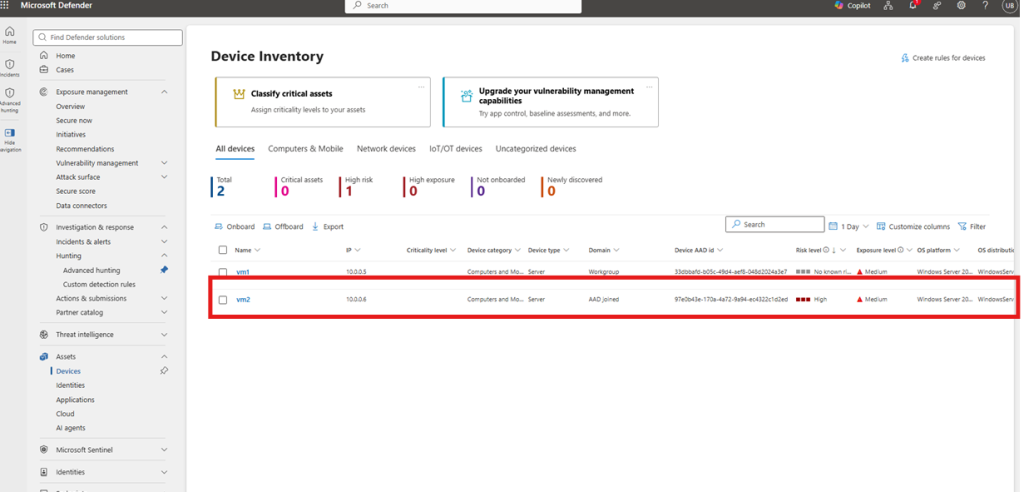Unpin Advanced hunting with the blue pin
Screen dimensions: 1024x492
(164, 270)
